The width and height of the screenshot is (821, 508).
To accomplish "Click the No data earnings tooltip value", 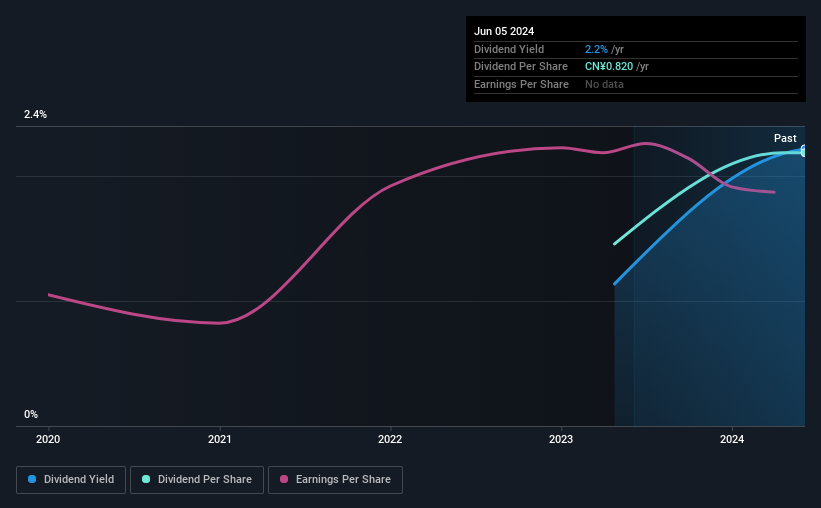I will click(604, 84).
